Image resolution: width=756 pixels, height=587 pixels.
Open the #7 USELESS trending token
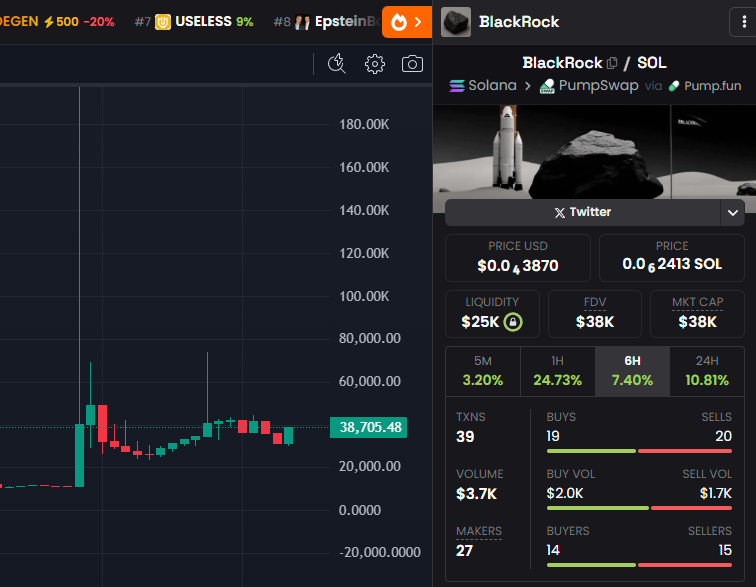[x=194, y=22]
